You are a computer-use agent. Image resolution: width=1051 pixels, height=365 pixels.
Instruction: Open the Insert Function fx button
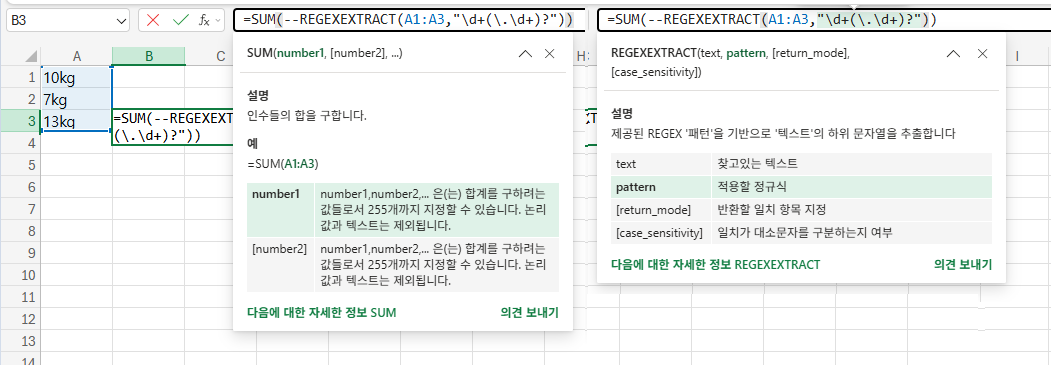204,20
